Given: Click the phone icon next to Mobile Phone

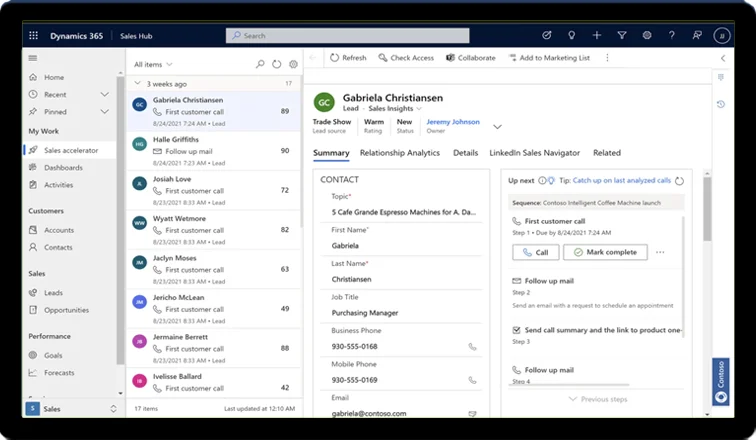Looking at the screenshot, I should click(x=472, y=380).
